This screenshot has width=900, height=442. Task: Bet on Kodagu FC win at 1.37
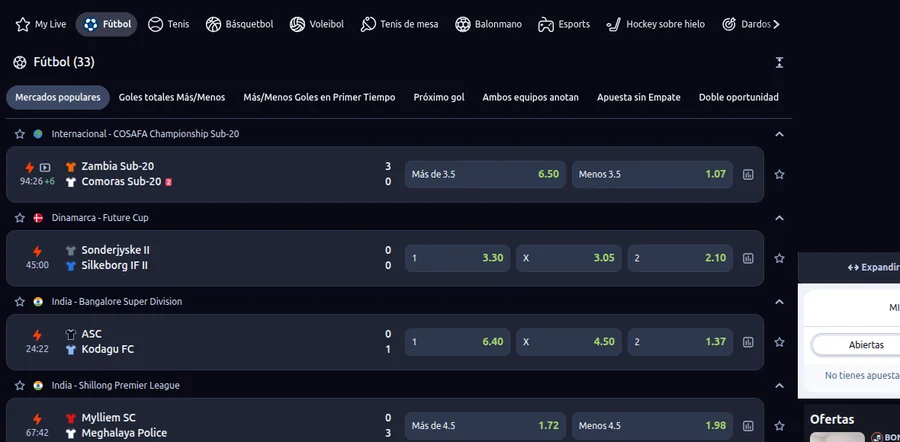tap(680, 342)
